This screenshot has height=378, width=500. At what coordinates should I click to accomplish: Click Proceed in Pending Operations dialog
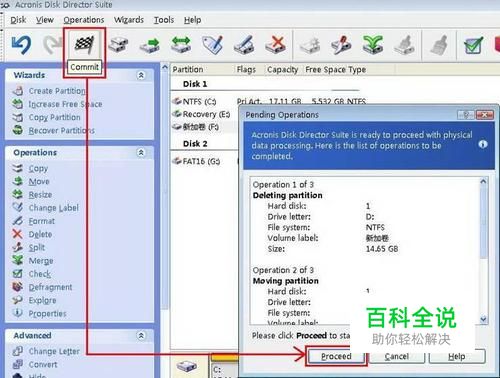pyautogui.click(x=336, y=356)
